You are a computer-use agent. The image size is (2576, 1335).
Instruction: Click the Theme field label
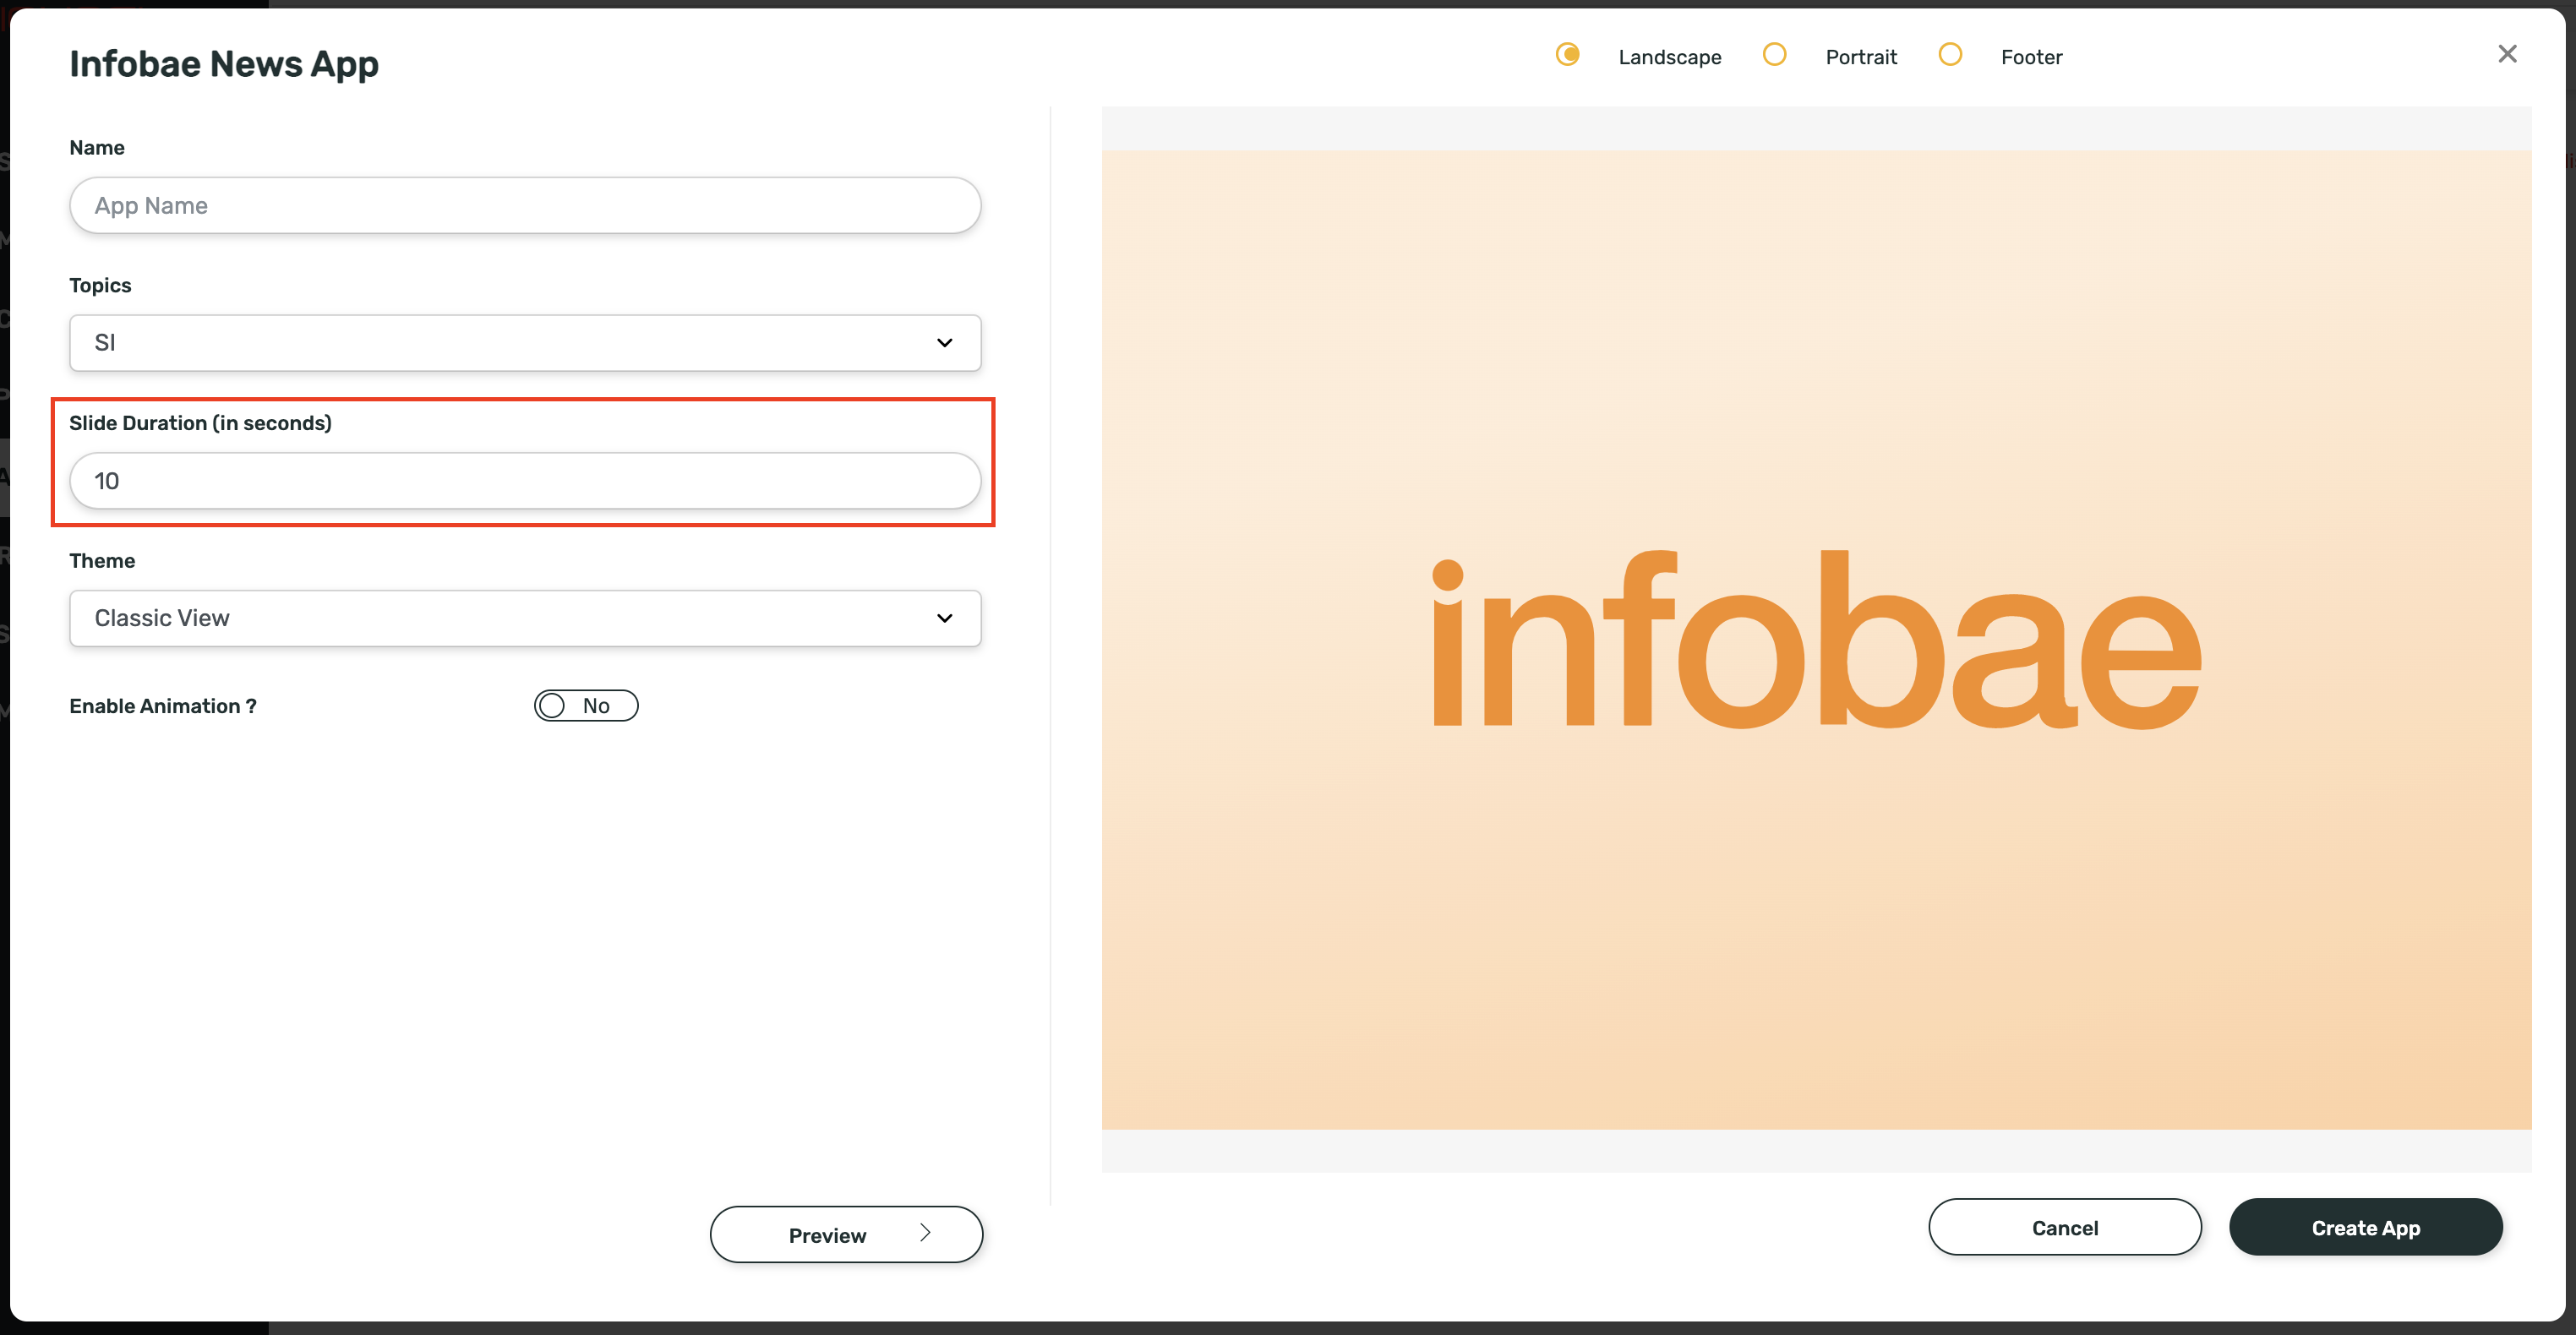tap(102, 561)
